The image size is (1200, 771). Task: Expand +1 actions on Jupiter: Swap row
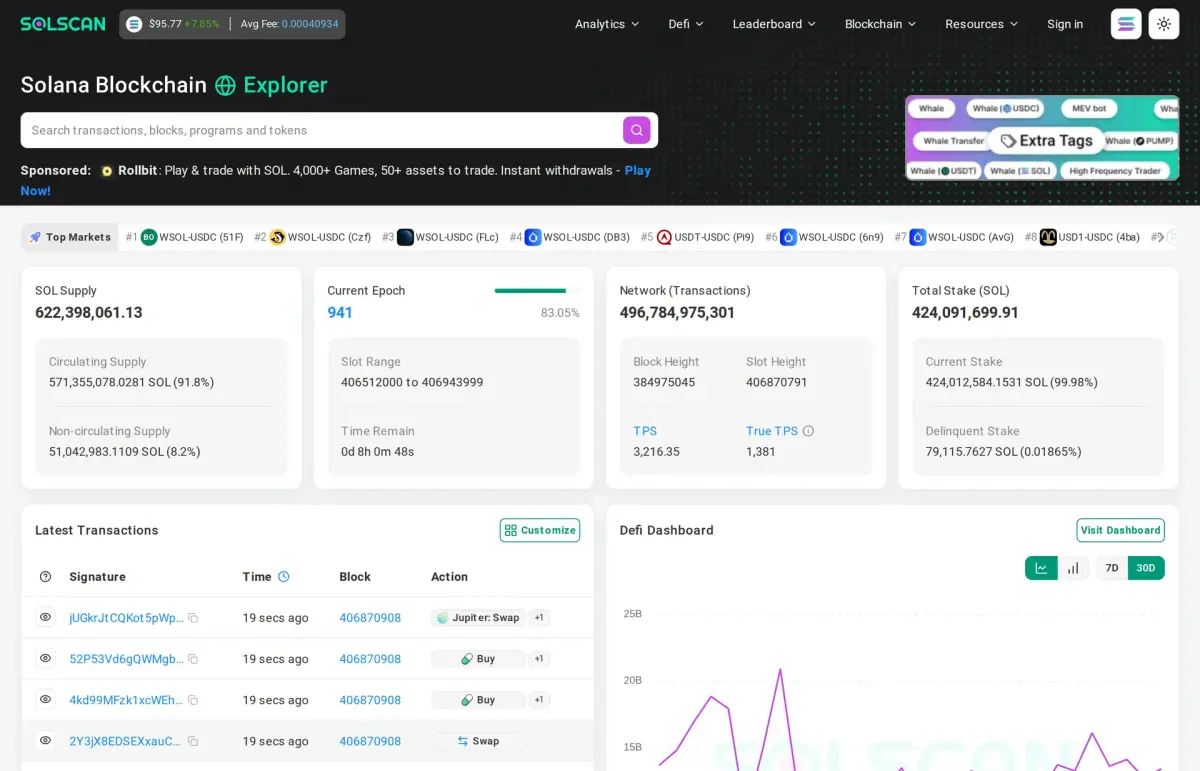539,618
